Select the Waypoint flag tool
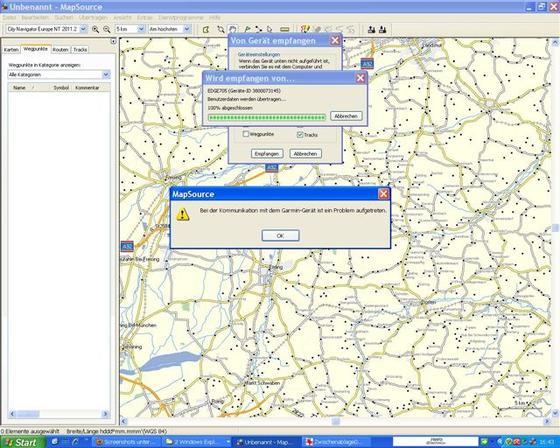The height and width of the screenshot is (448, 560). click(247, 30)
